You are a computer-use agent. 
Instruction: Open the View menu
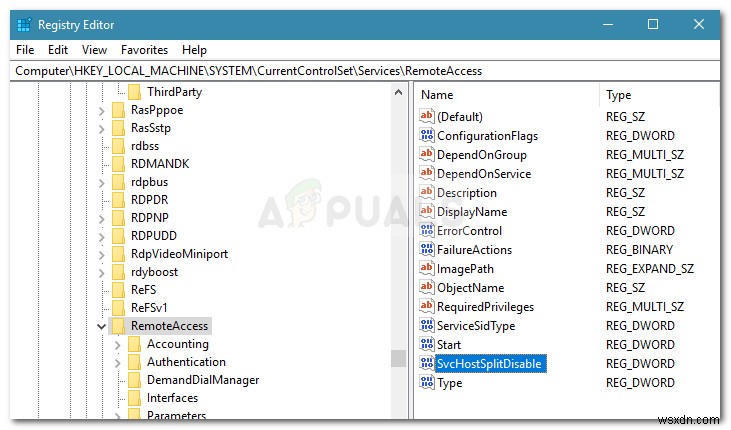tap(94, 50)
